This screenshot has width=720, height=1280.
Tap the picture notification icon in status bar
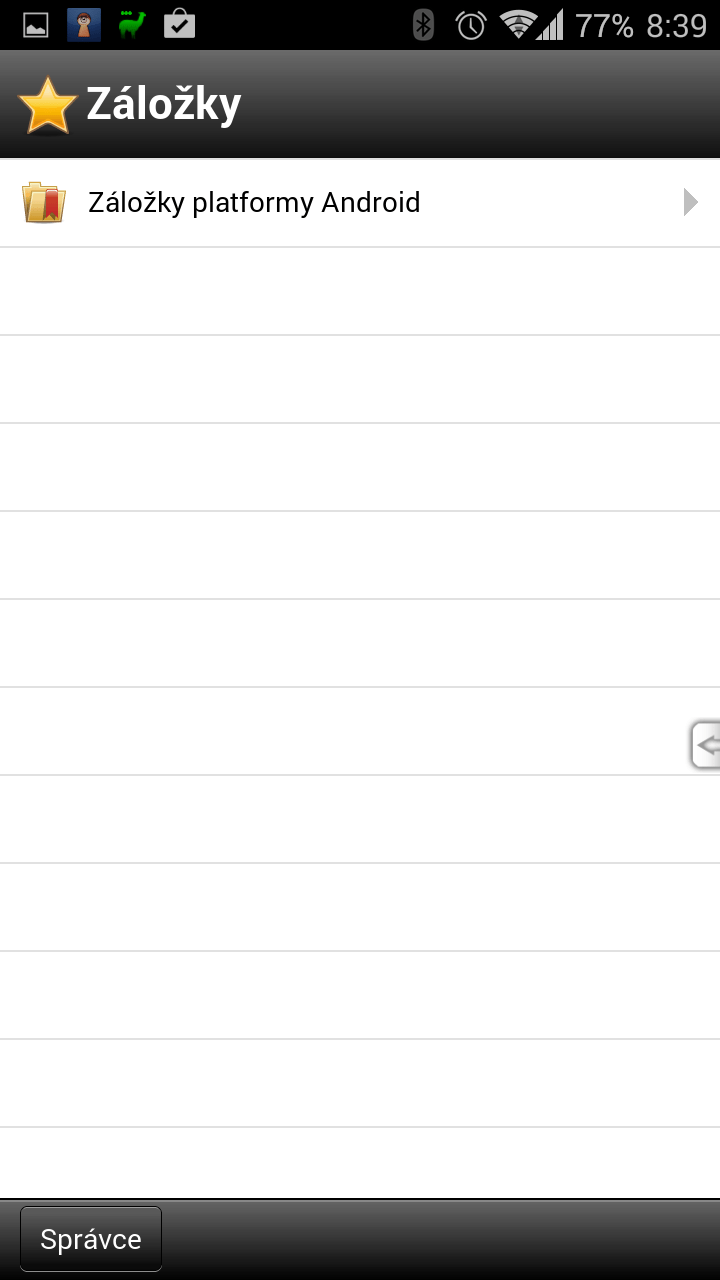pyautogui.click(x=36, y=25)
